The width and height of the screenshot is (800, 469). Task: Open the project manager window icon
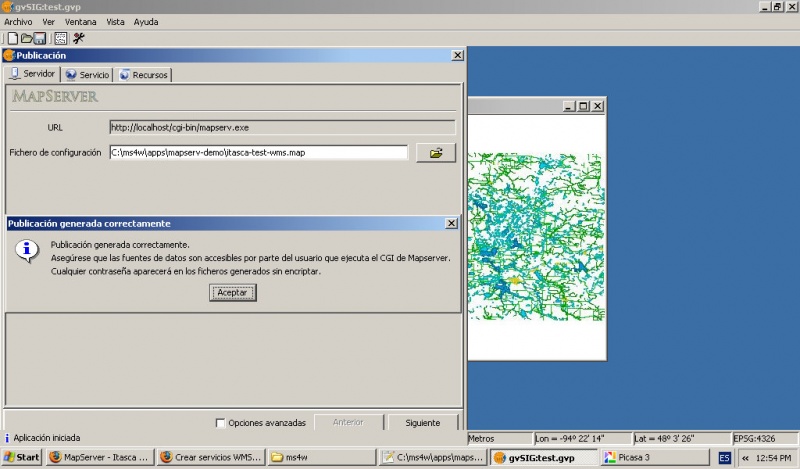tap(60, 38)
